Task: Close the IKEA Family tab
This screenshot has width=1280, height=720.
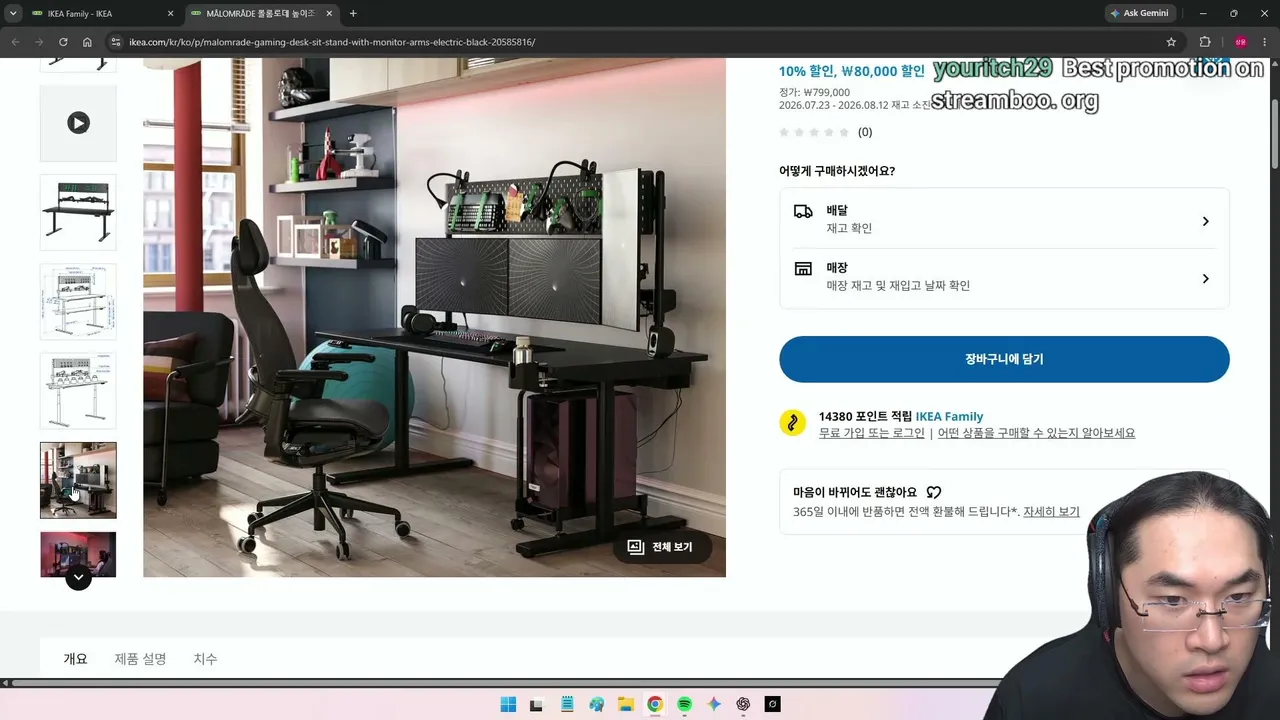Action: 170,14
